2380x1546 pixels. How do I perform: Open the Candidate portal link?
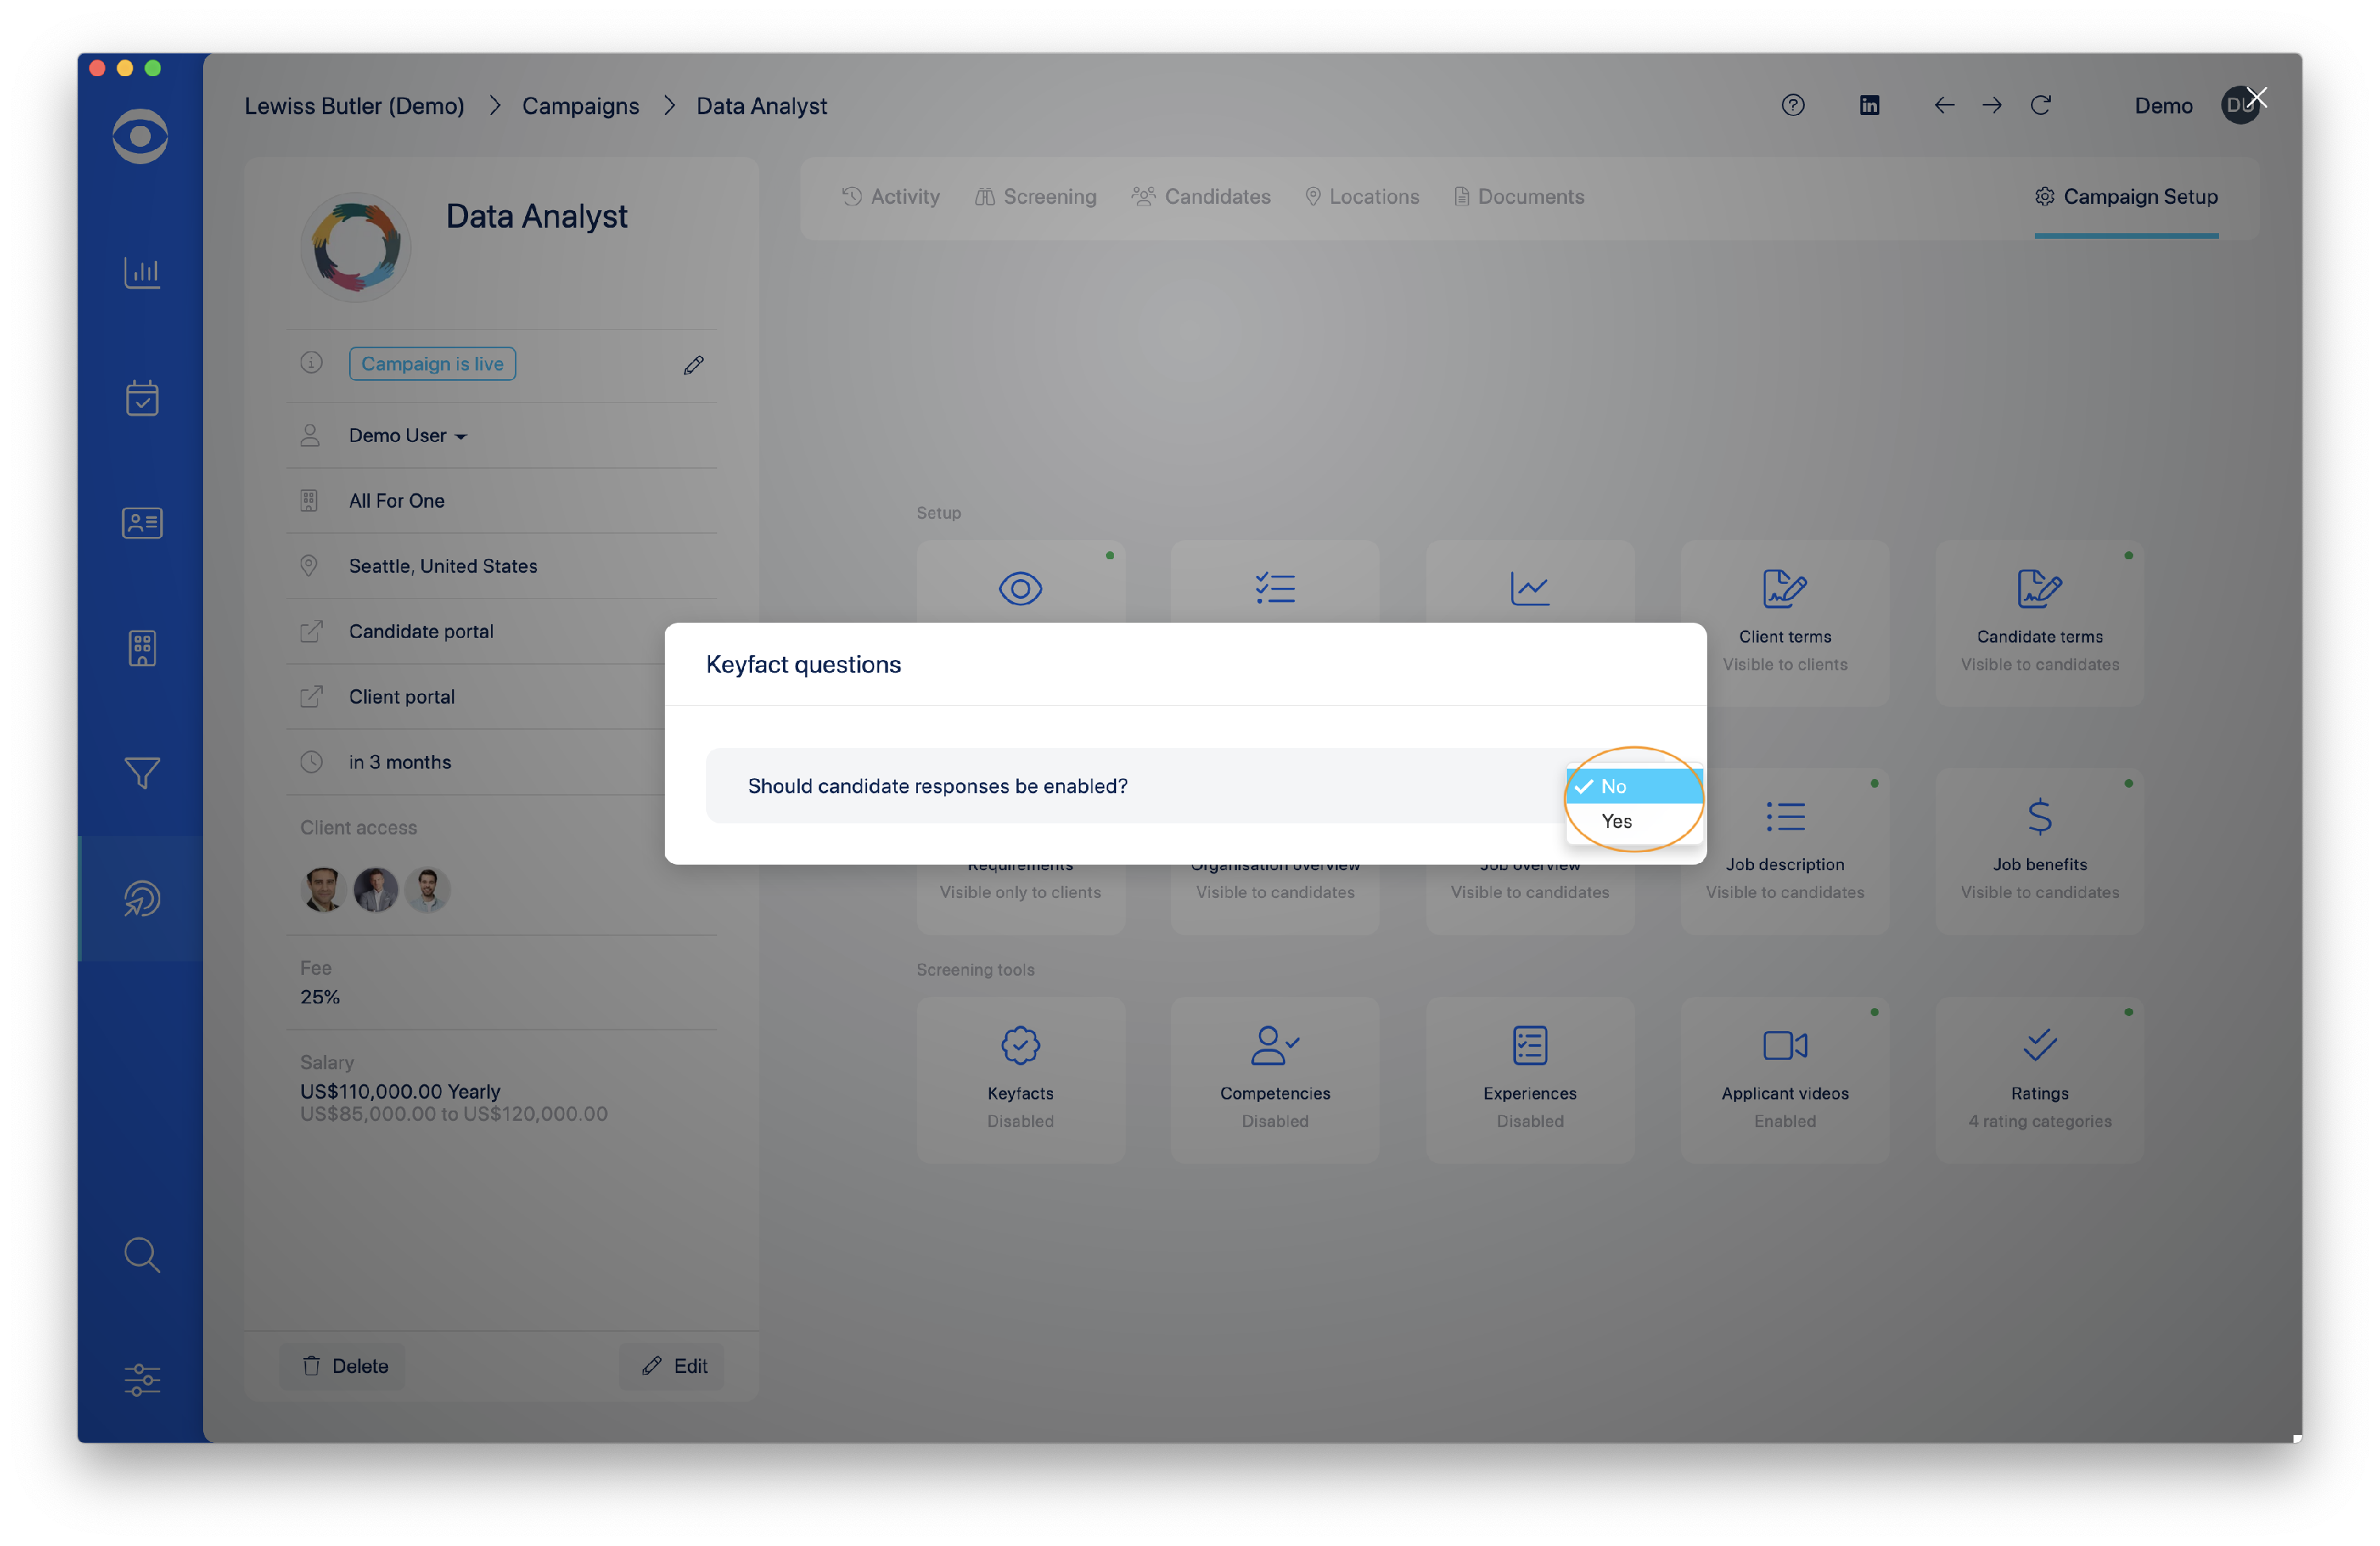pos(421,631)
